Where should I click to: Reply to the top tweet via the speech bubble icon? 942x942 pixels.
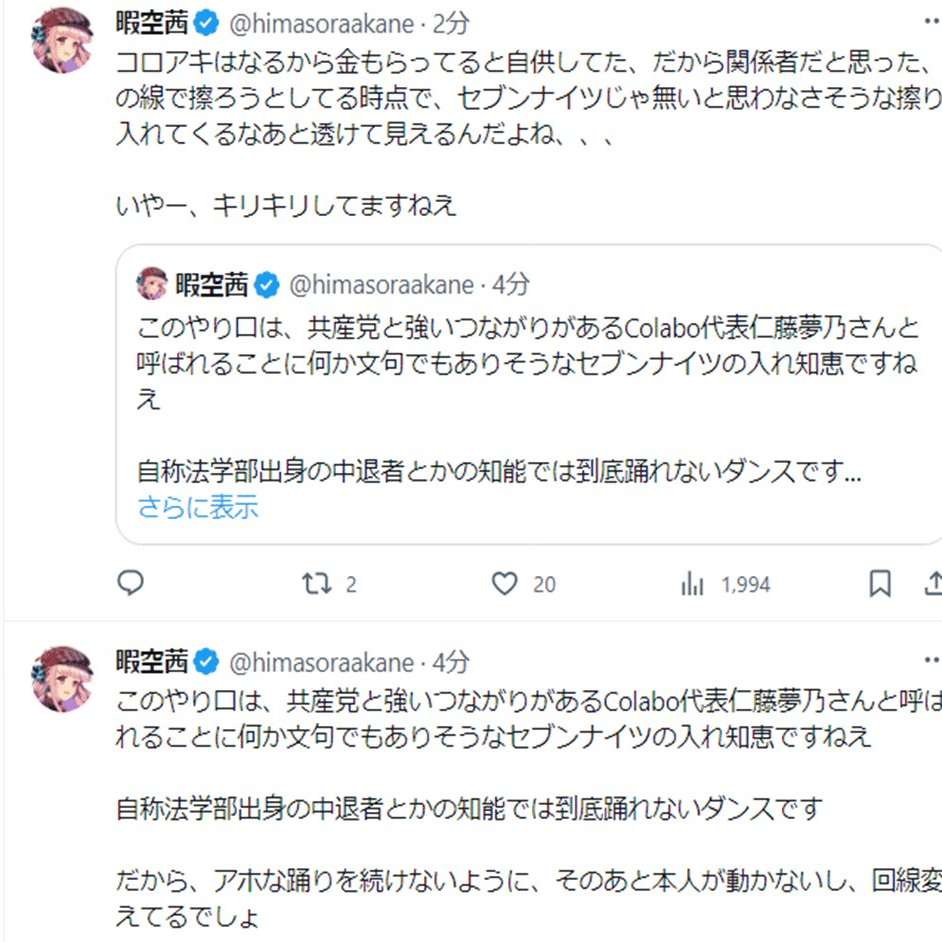click(x=131, y=584)
